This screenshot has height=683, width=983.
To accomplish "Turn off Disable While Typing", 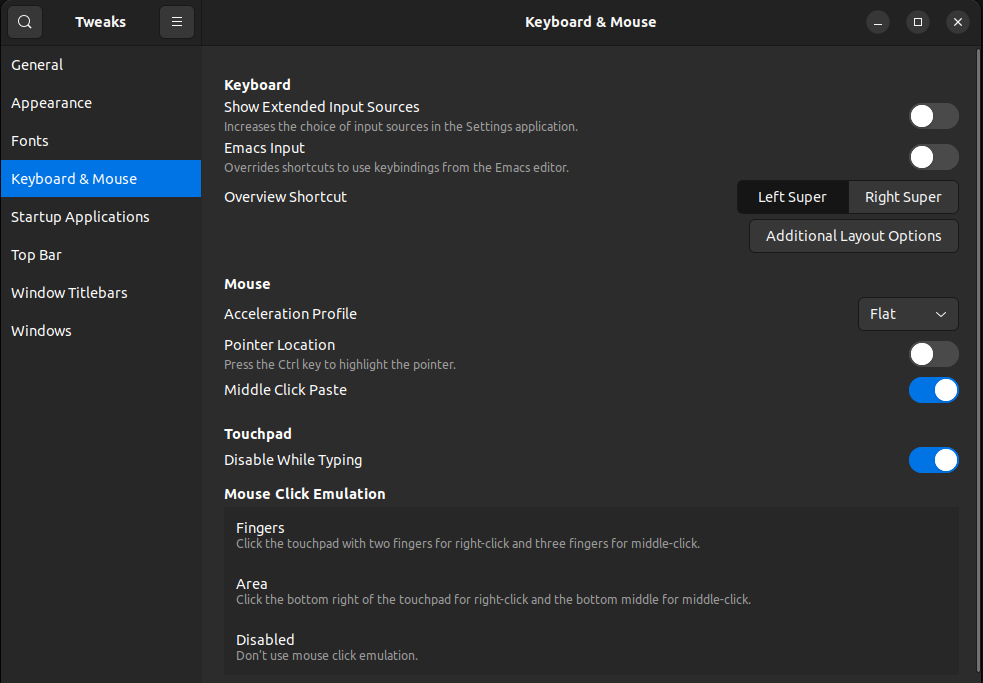I will (933, 460).
